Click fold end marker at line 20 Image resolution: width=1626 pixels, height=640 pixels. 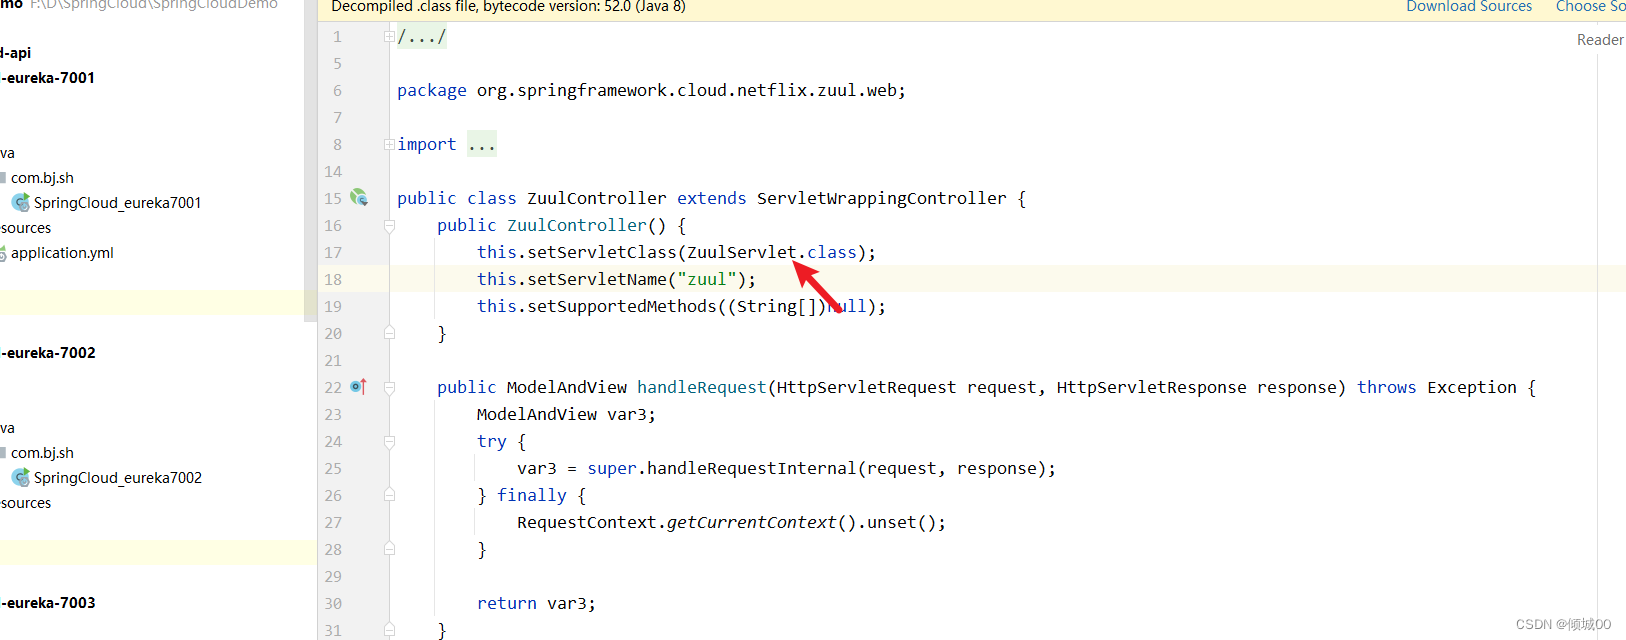[389, 334]
